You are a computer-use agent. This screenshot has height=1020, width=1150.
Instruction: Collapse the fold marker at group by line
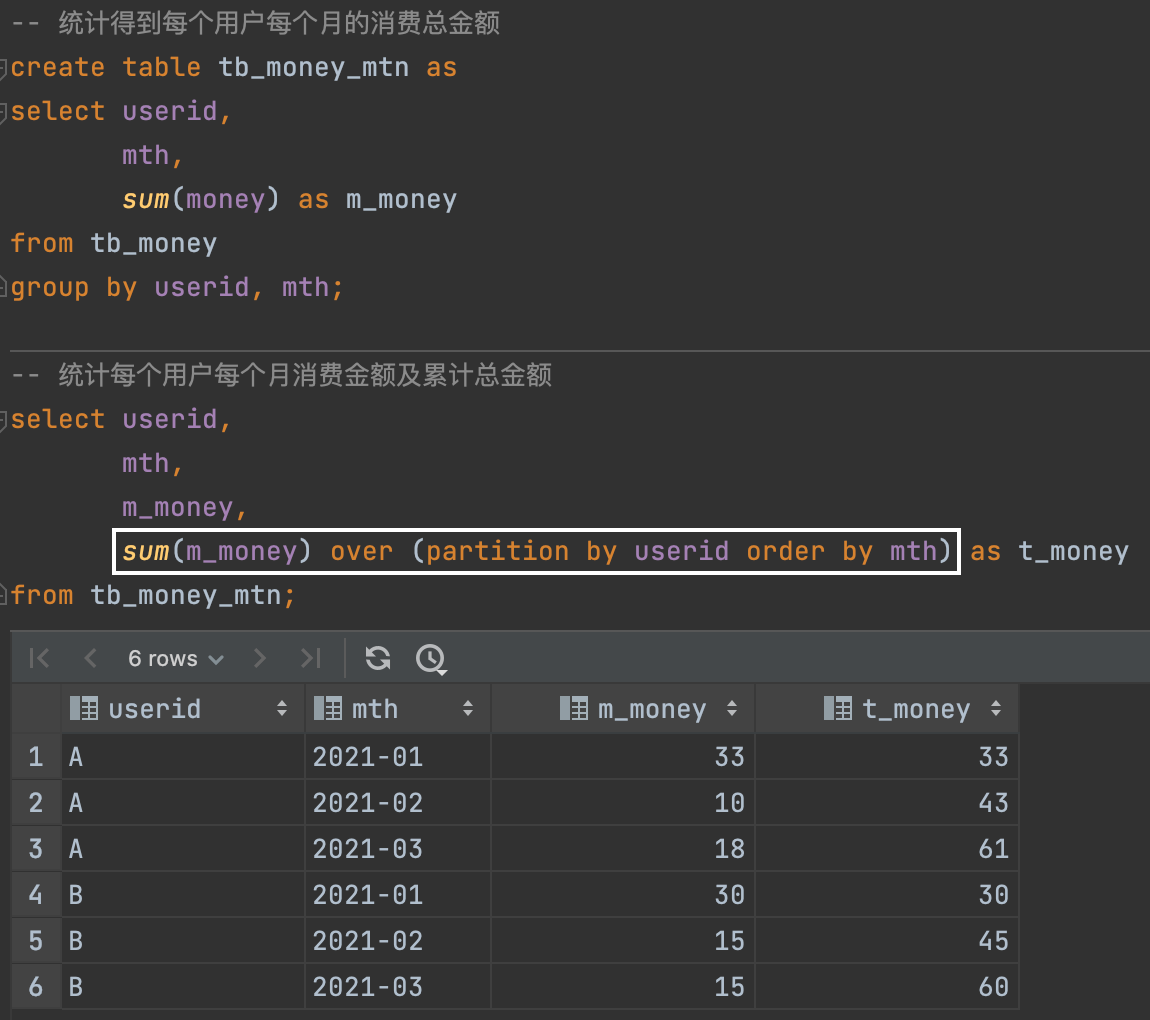tap(5, 288)
